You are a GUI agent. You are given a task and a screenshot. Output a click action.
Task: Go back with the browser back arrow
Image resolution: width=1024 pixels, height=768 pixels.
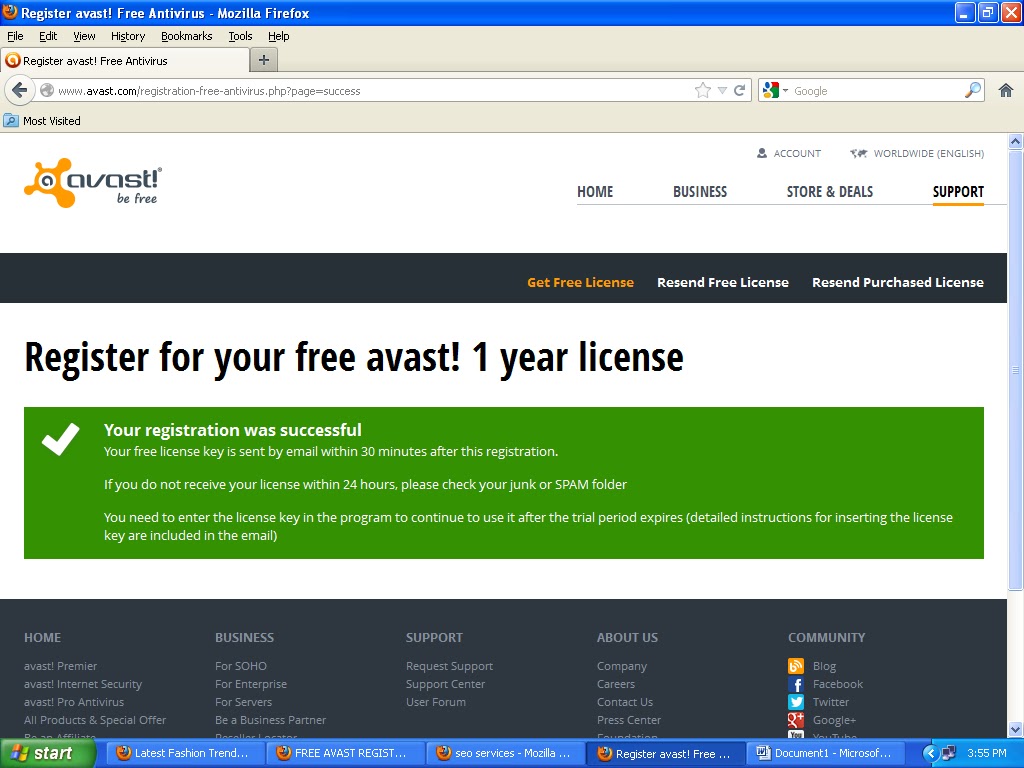(20, 90)
